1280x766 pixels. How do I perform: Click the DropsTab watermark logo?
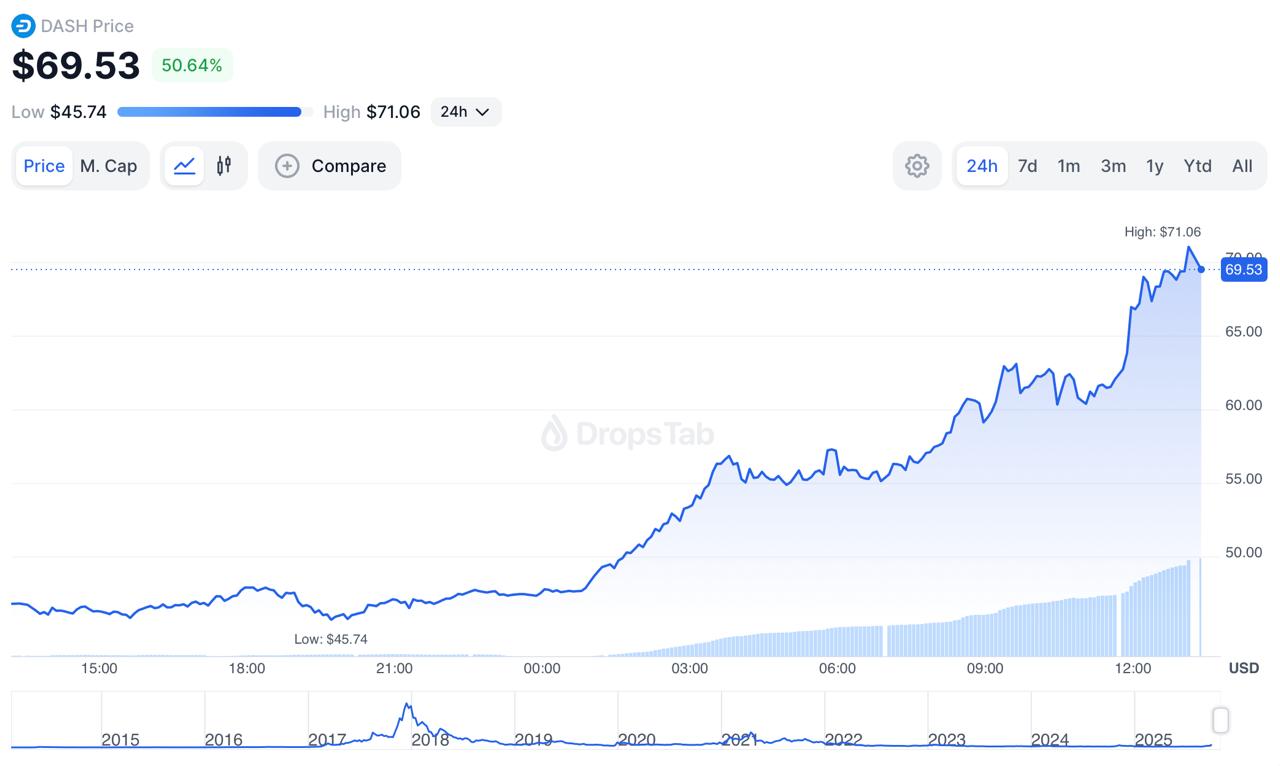[554, 434]
